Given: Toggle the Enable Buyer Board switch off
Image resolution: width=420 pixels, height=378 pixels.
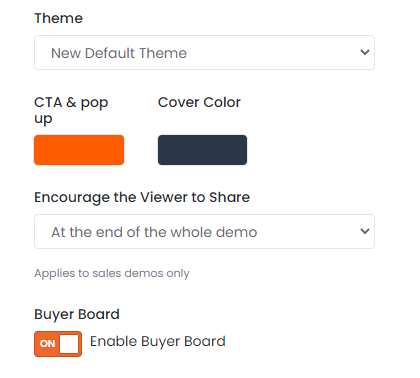Looking at the screenshot, I should [x=58, y=344].
